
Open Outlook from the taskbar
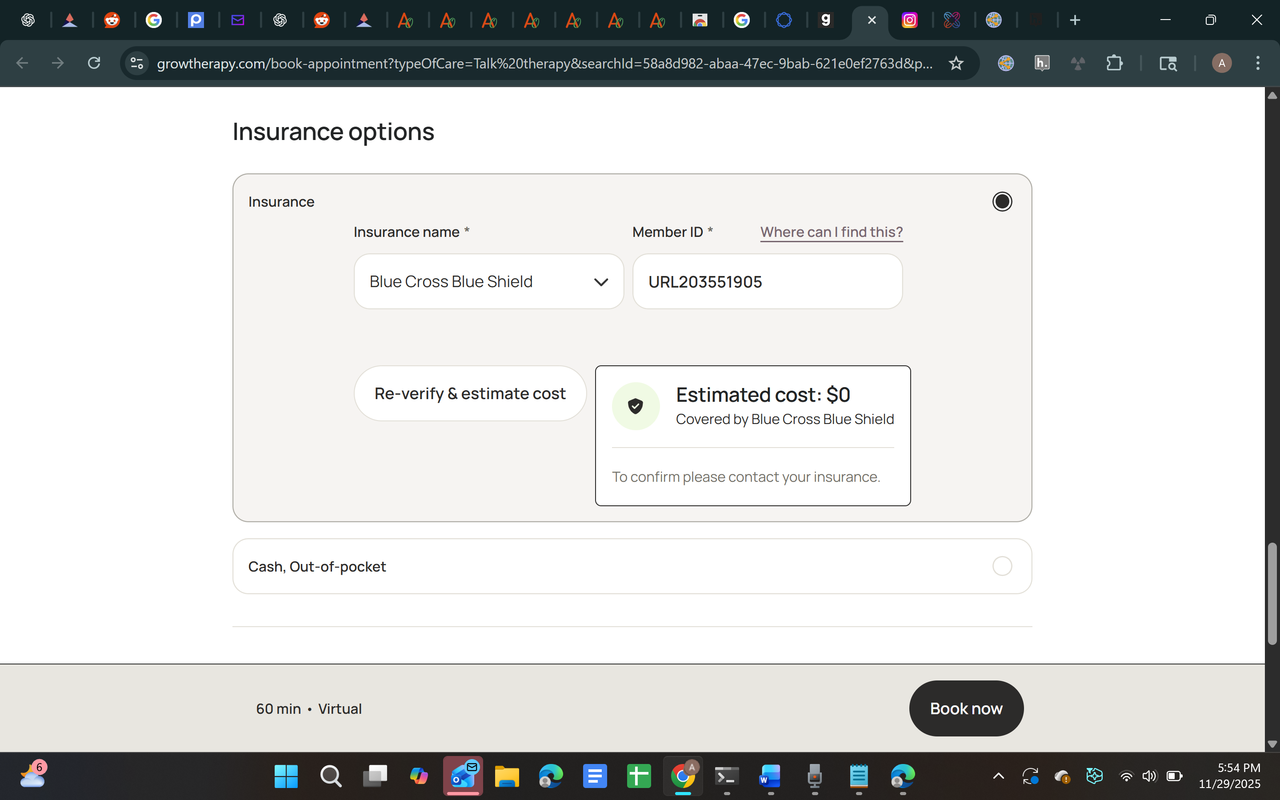click(x=463, y=776)
